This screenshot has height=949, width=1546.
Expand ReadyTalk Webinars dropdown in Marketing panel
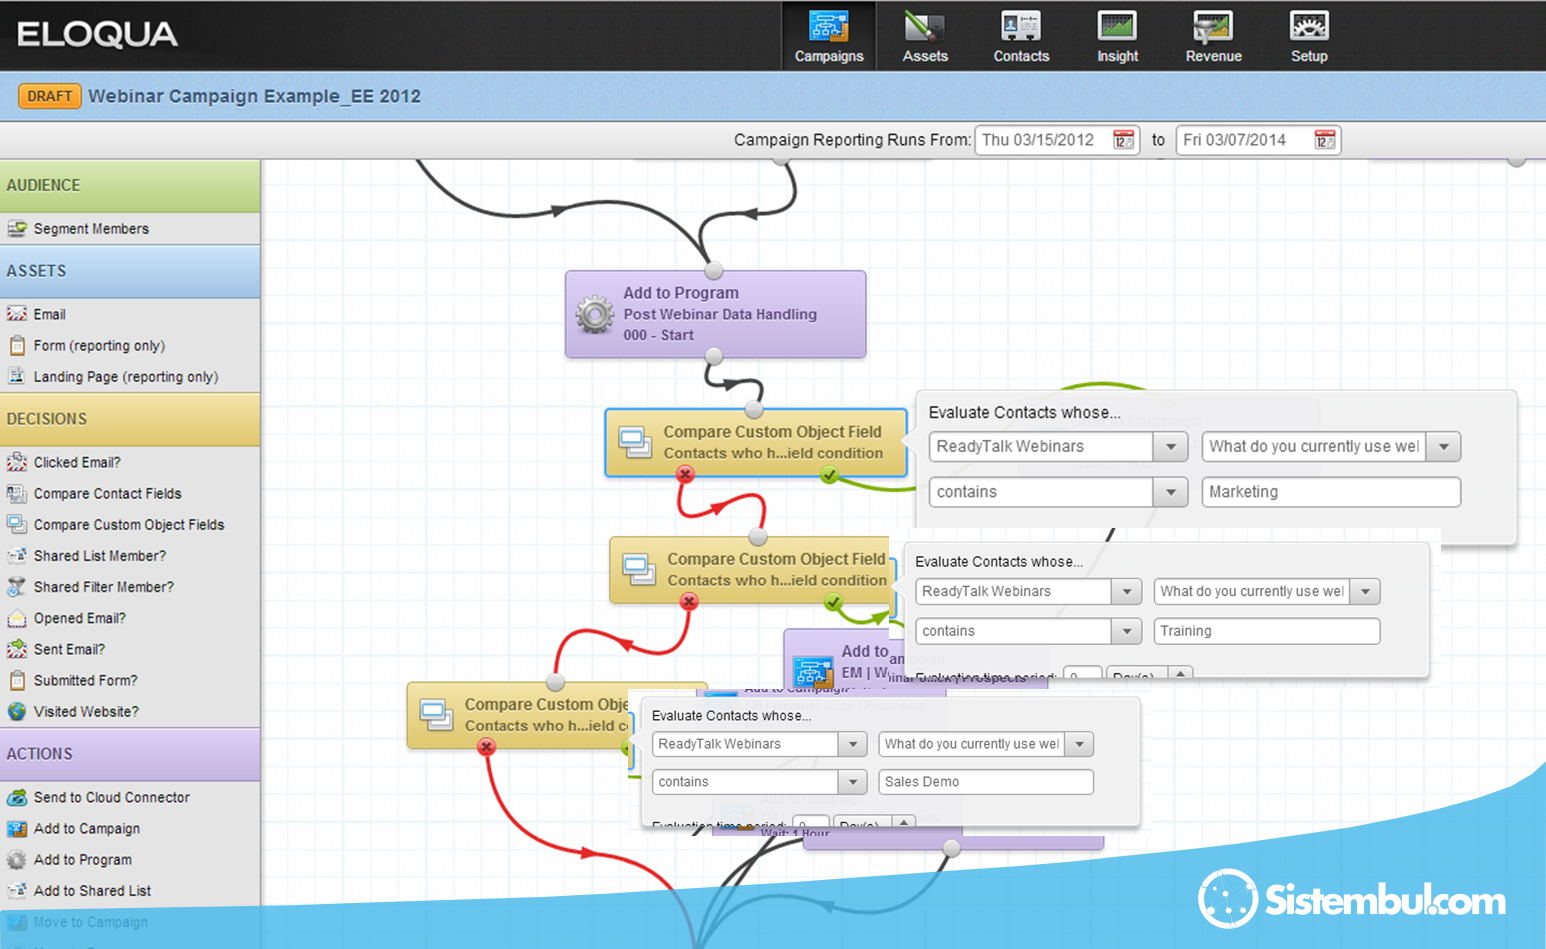click(x=1170, y=446)
